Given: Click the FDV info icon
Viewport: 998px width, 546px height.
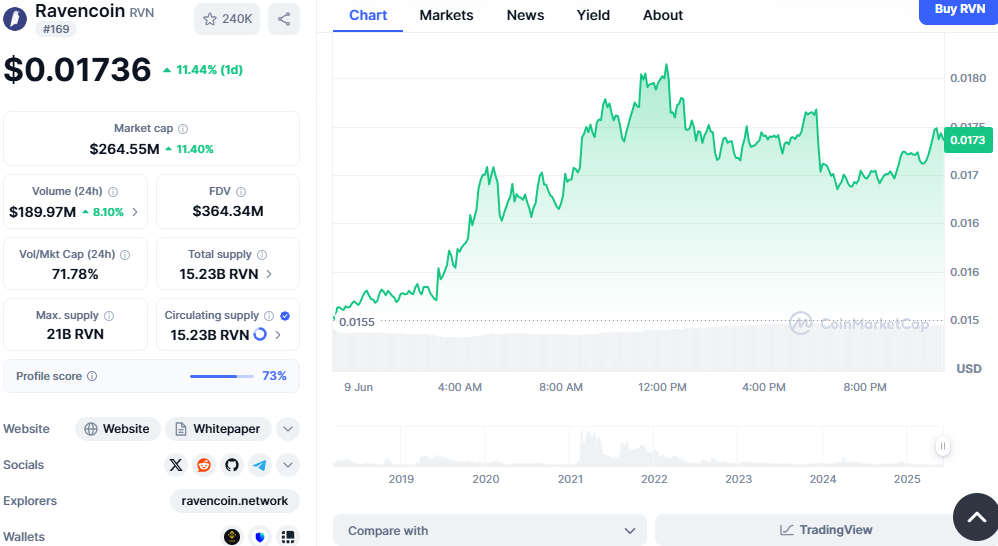Looking at the screenshot, I should [241, 192].
